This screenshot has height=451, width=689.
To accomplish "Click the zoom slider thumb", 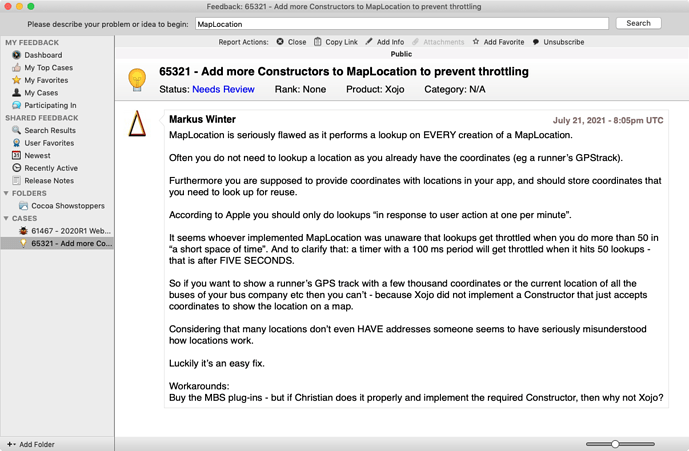I will tap(615, 444).
